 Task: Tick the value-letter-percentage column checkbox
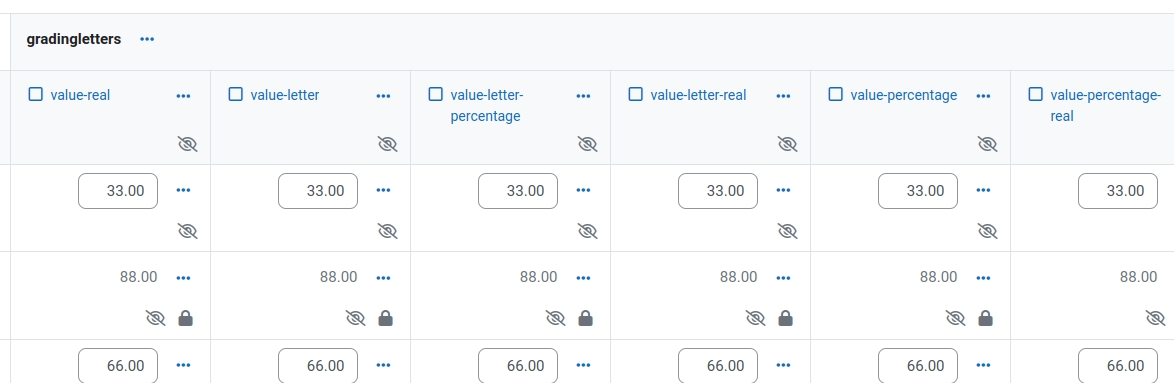(436, 94)
